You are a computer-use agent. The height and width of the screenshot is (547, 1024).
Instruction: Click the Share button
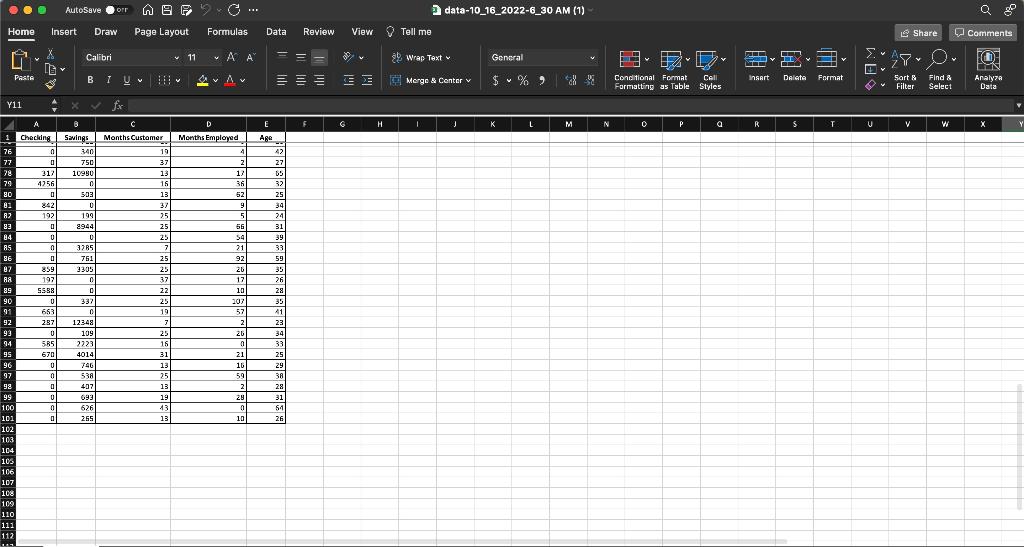[919, 33]
